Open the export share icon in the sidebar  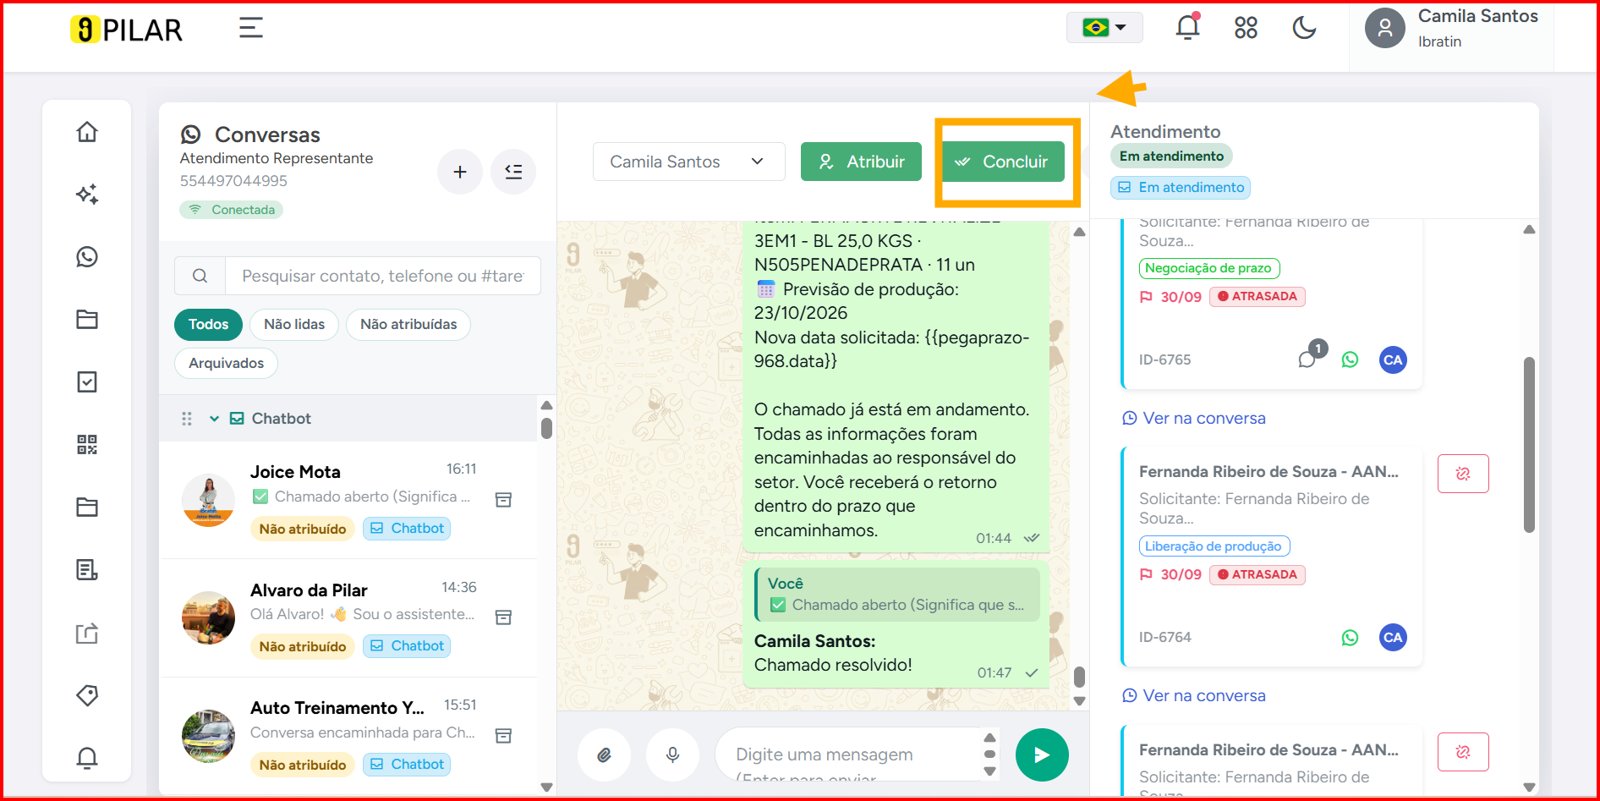[x=87, y=633]
